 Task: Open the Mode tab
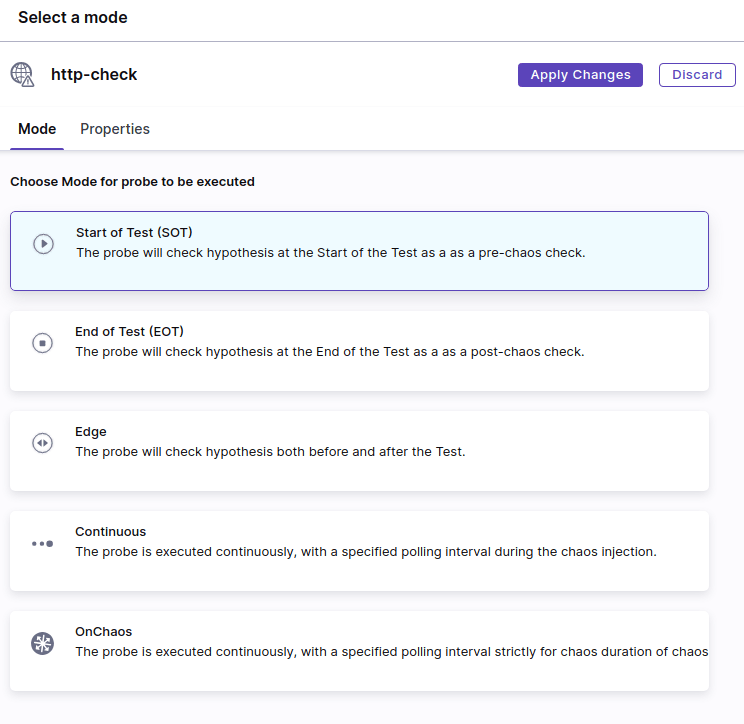pyautogui.click(x=37, y=129)
